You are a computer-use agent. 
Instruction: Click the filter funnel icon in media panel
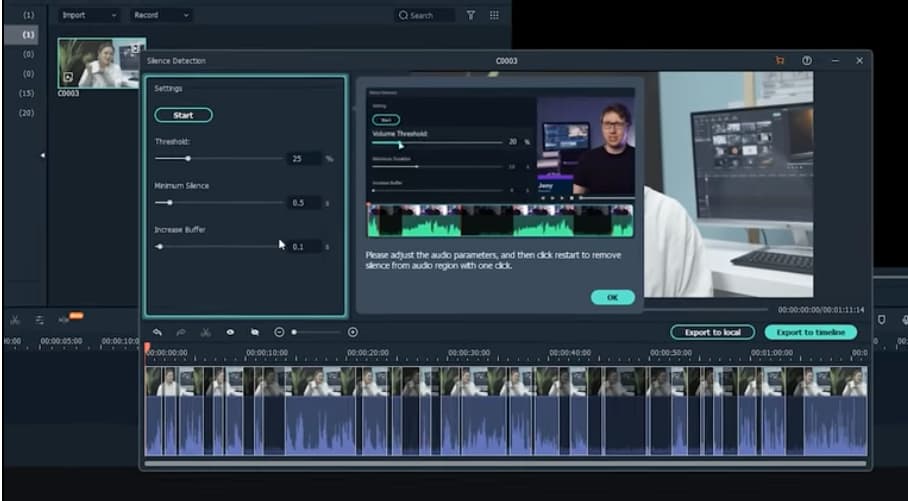(x=471, y=15)
